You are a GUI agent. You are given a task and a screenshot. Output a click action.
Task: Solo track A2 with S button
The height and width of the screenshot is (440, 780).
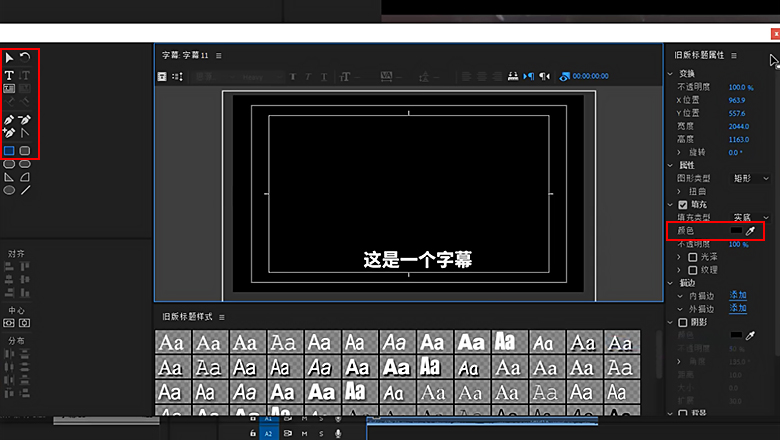(x=321, y=434)
